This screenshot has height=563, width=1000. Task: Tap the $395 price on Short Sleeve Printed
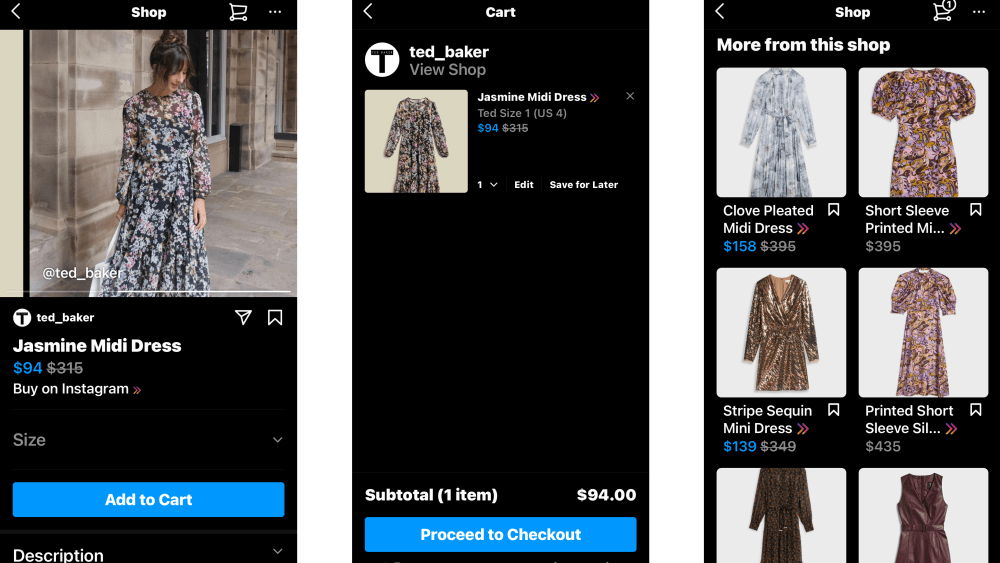883,246
